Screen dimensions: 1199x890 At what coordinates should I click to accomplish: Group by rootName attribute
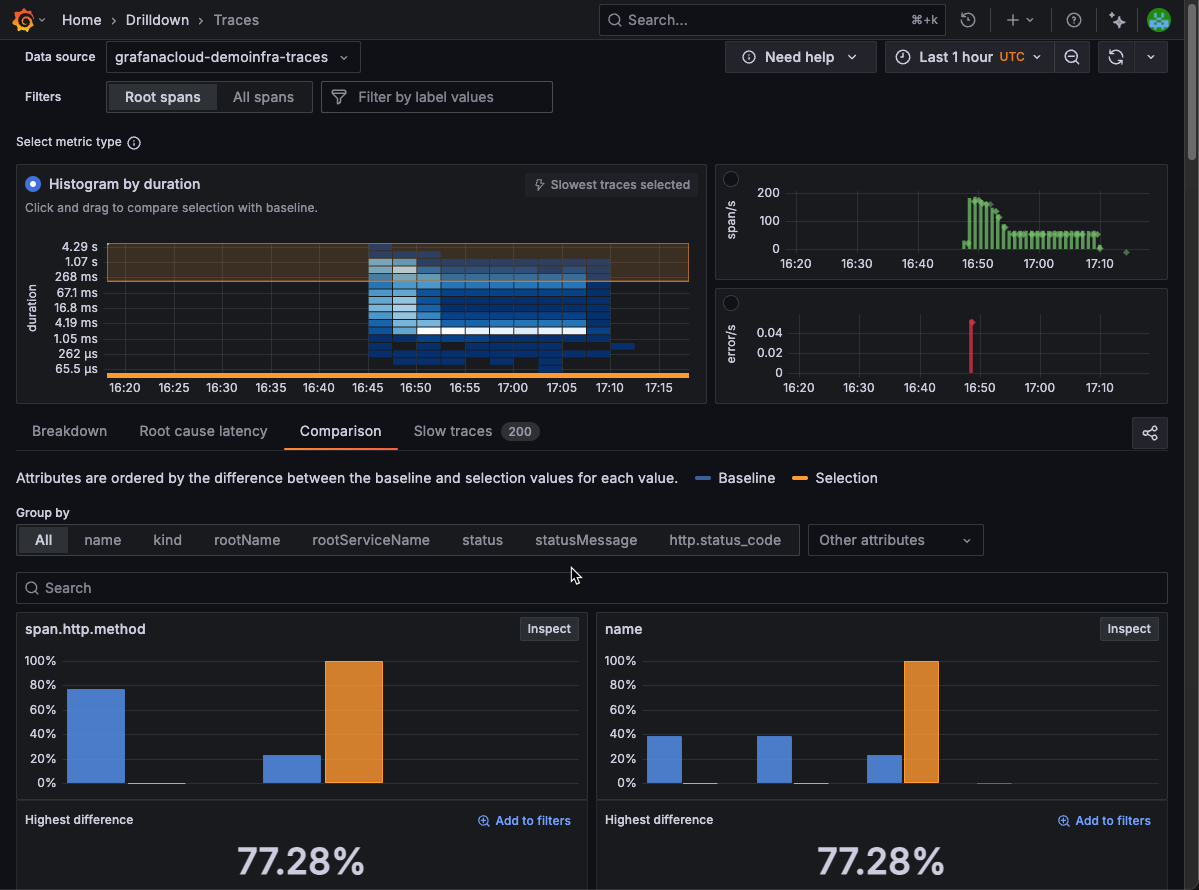[247, 540]
